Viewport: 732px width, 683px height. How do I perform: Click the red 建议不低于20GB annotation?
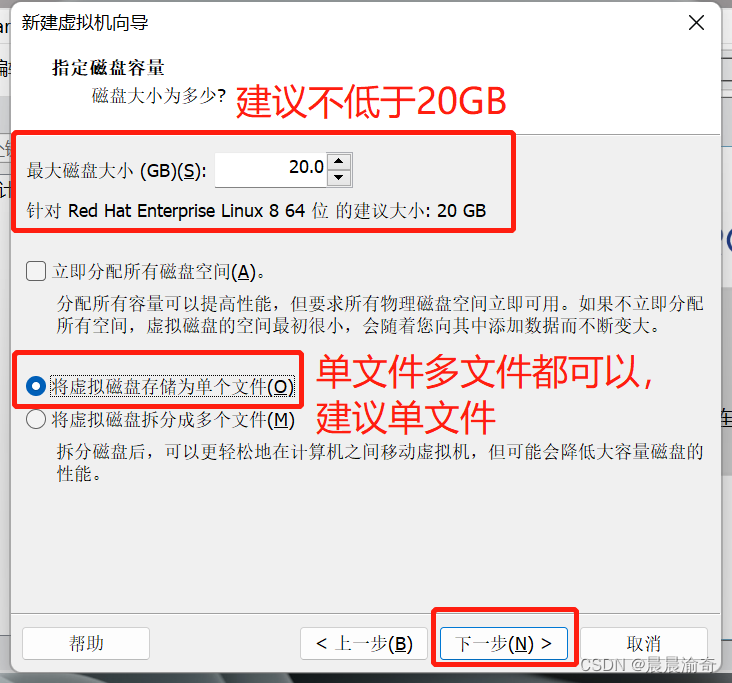(x=371, y=101)
